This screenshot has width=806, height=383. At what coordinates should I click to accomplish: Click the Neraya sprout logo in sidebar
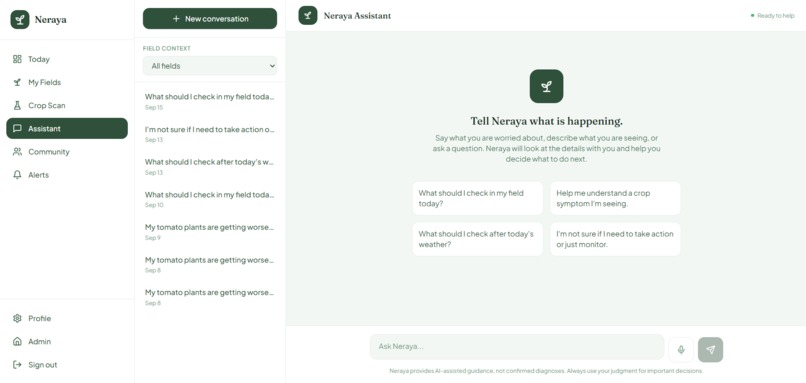[x=20, y=20]
